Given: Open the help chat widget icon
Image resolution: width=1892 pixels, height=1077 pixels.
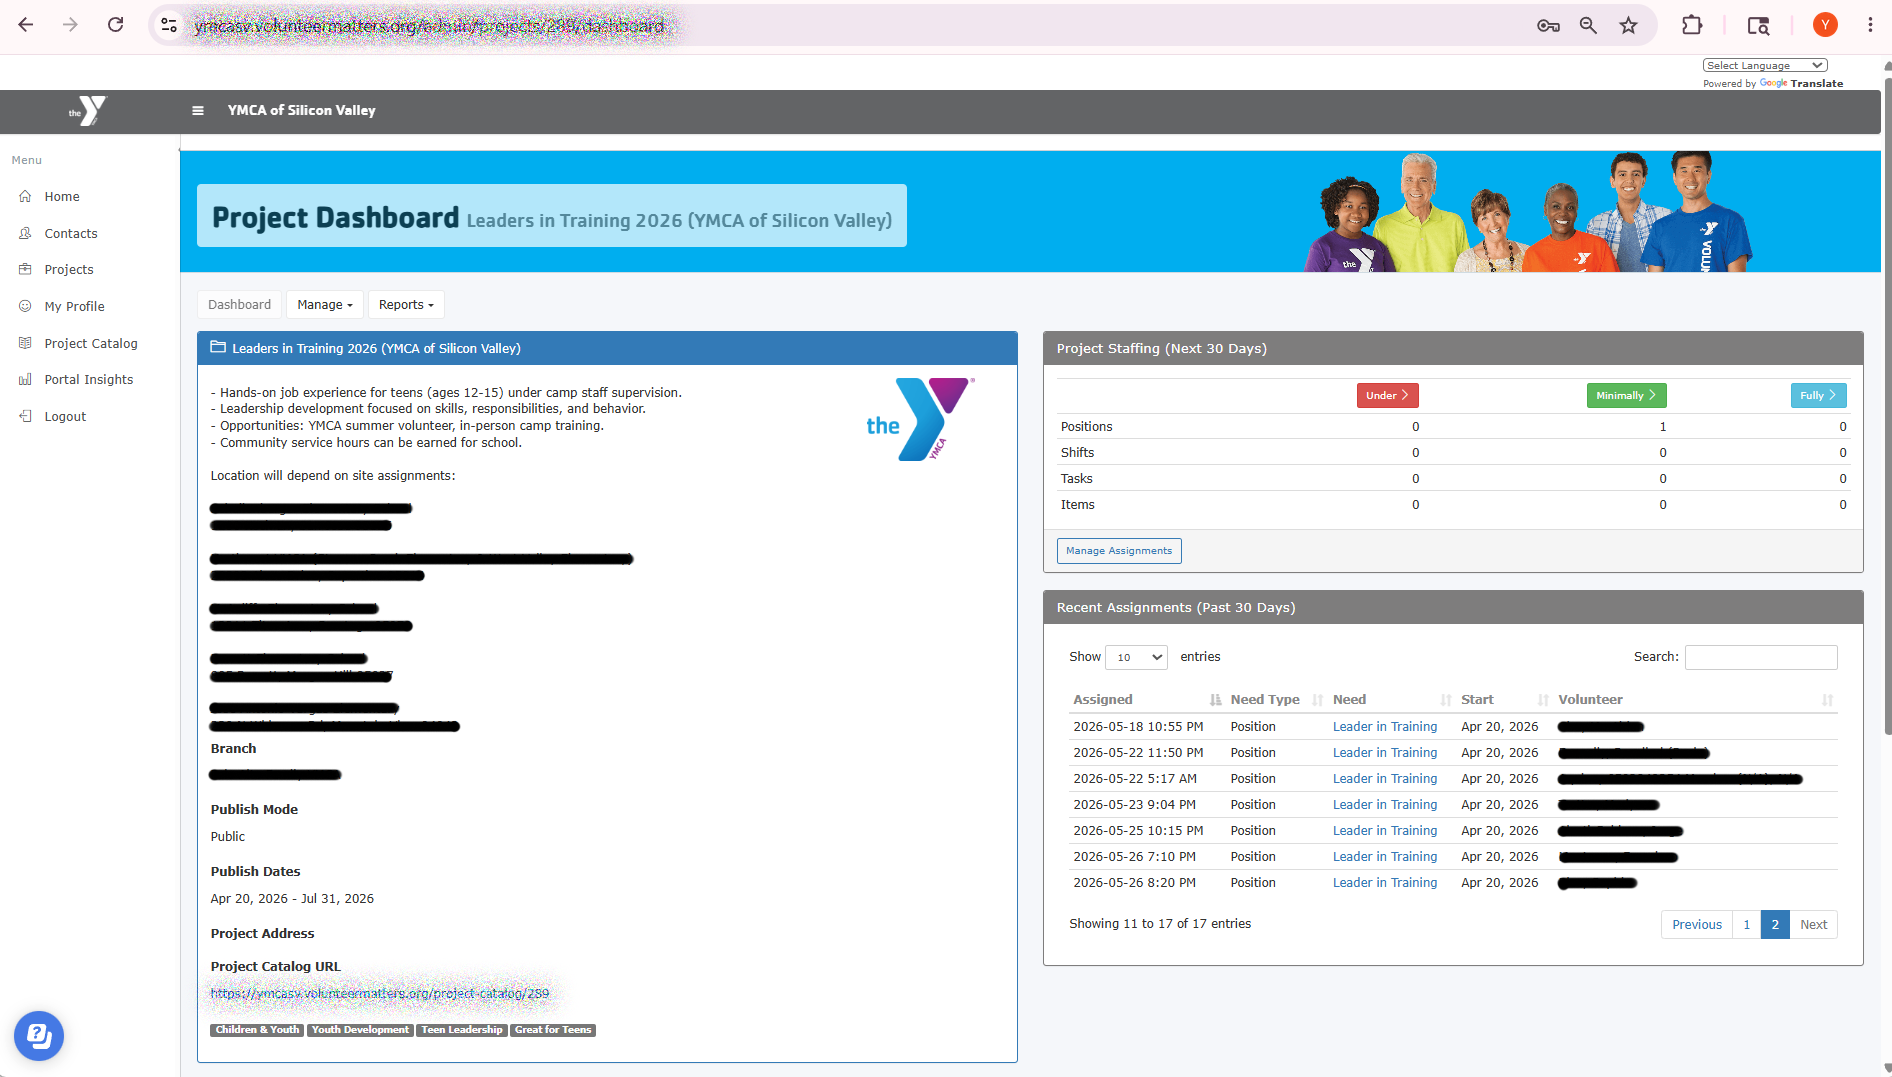Looking at the screenshot, I should (39, 1036).
